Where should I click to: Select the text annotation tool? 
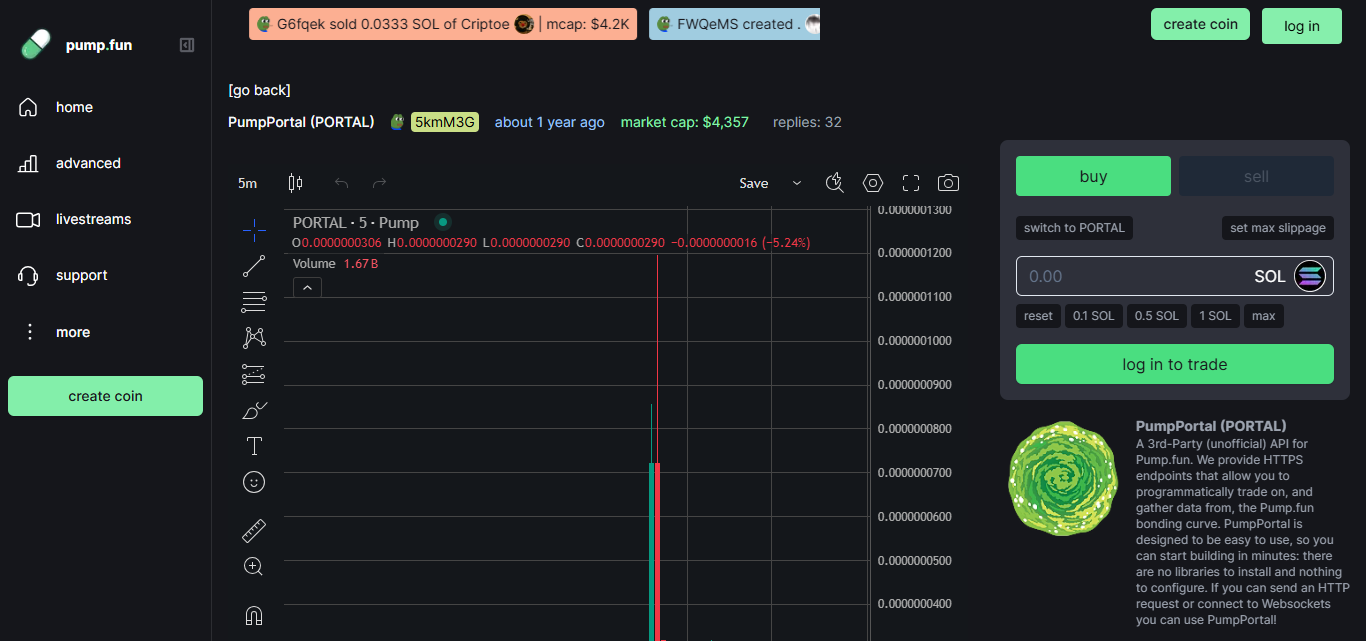pos(254,446)
